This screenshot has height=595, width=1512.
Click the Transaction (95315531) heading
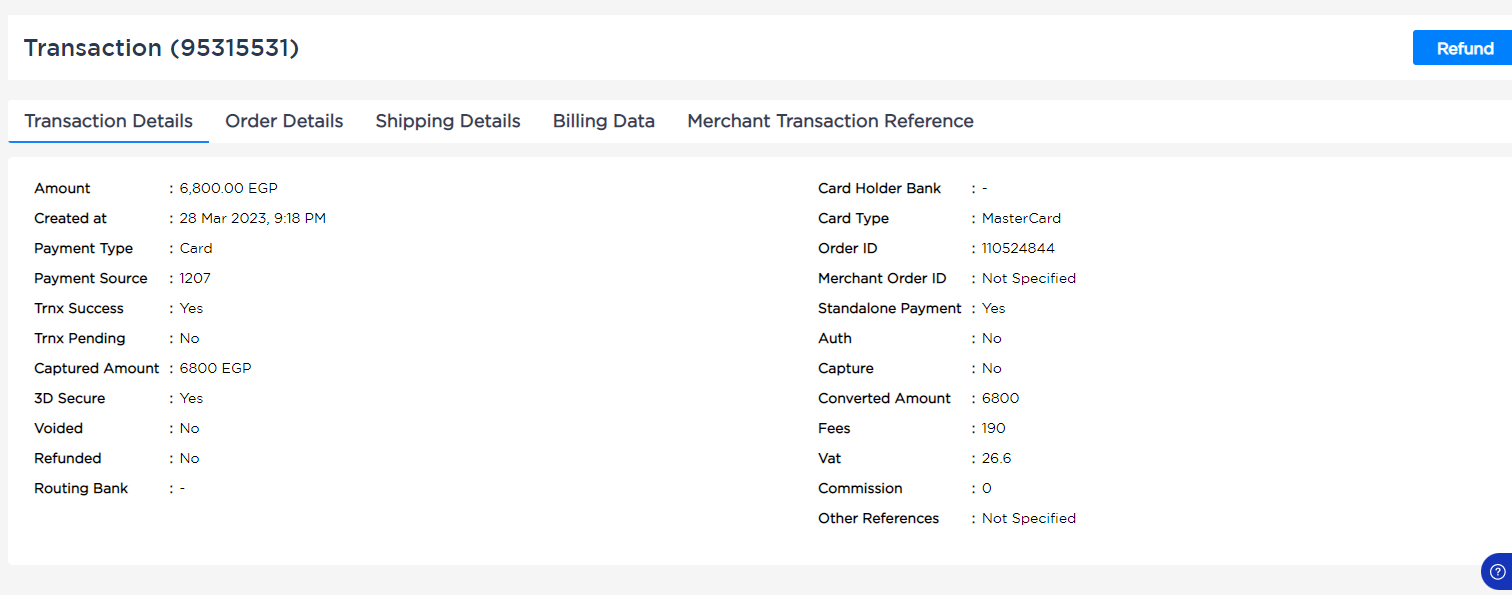click(x=161, y=48)
